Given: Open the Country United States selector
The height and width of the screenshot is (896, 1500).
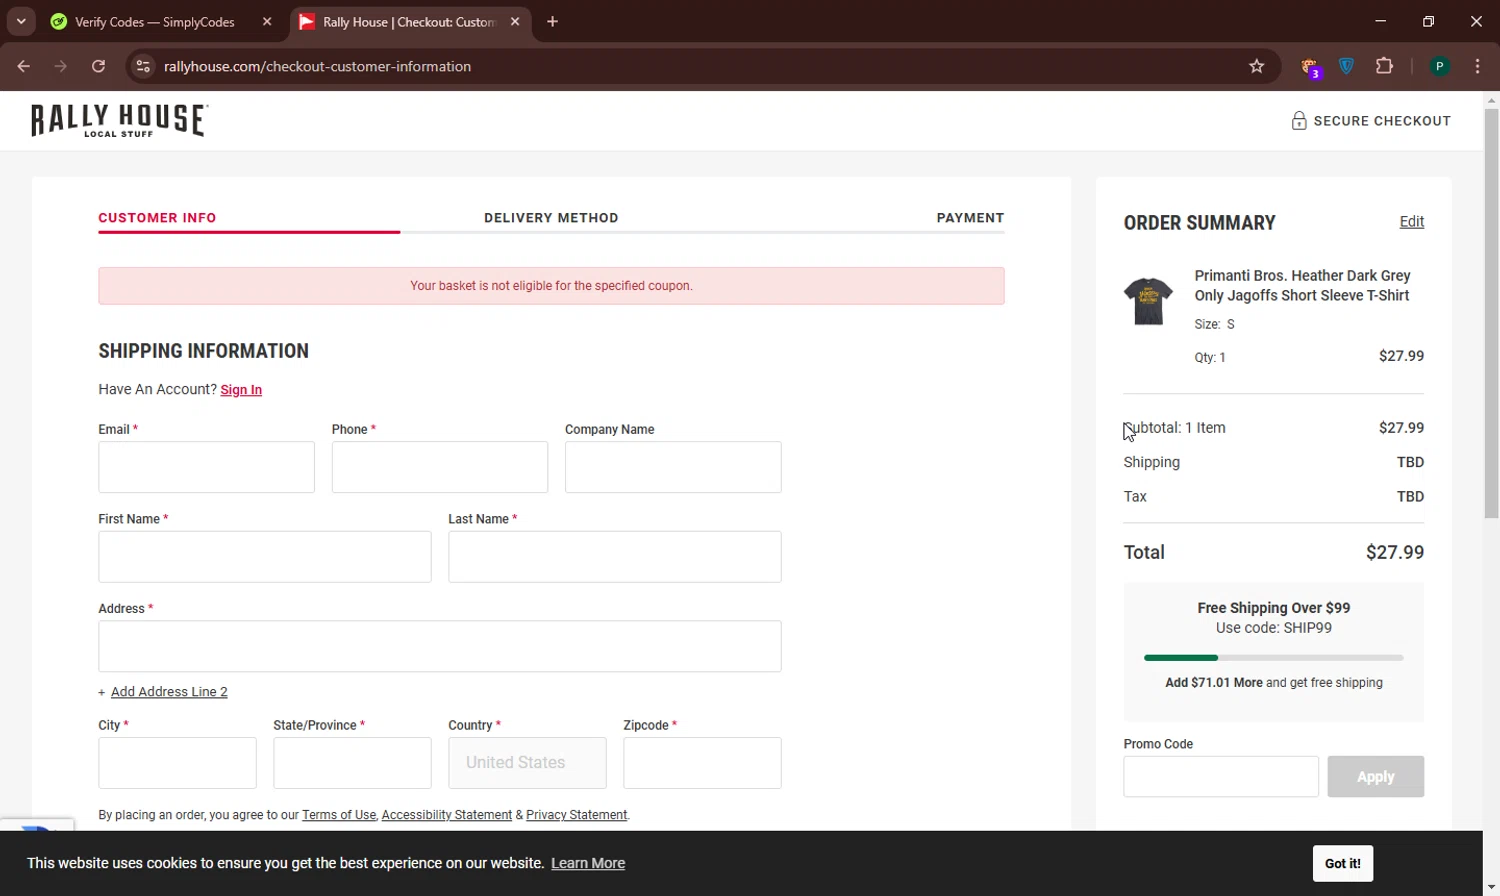Looking at the screenshot, I should (x=527, y=763).
